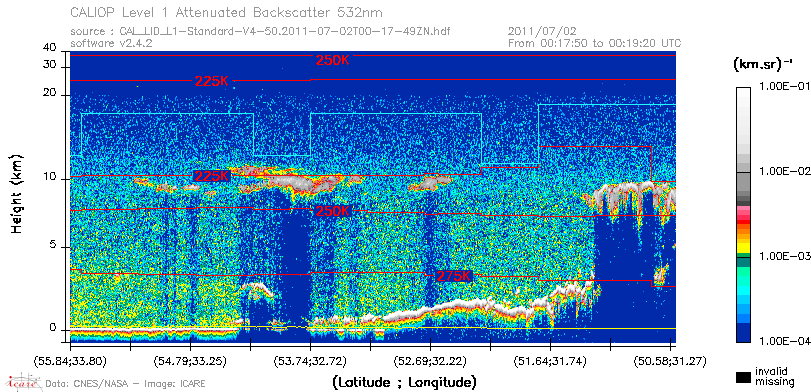
Task: Click the "250K" label near 8 km
Action: click(x=332, y=211)
